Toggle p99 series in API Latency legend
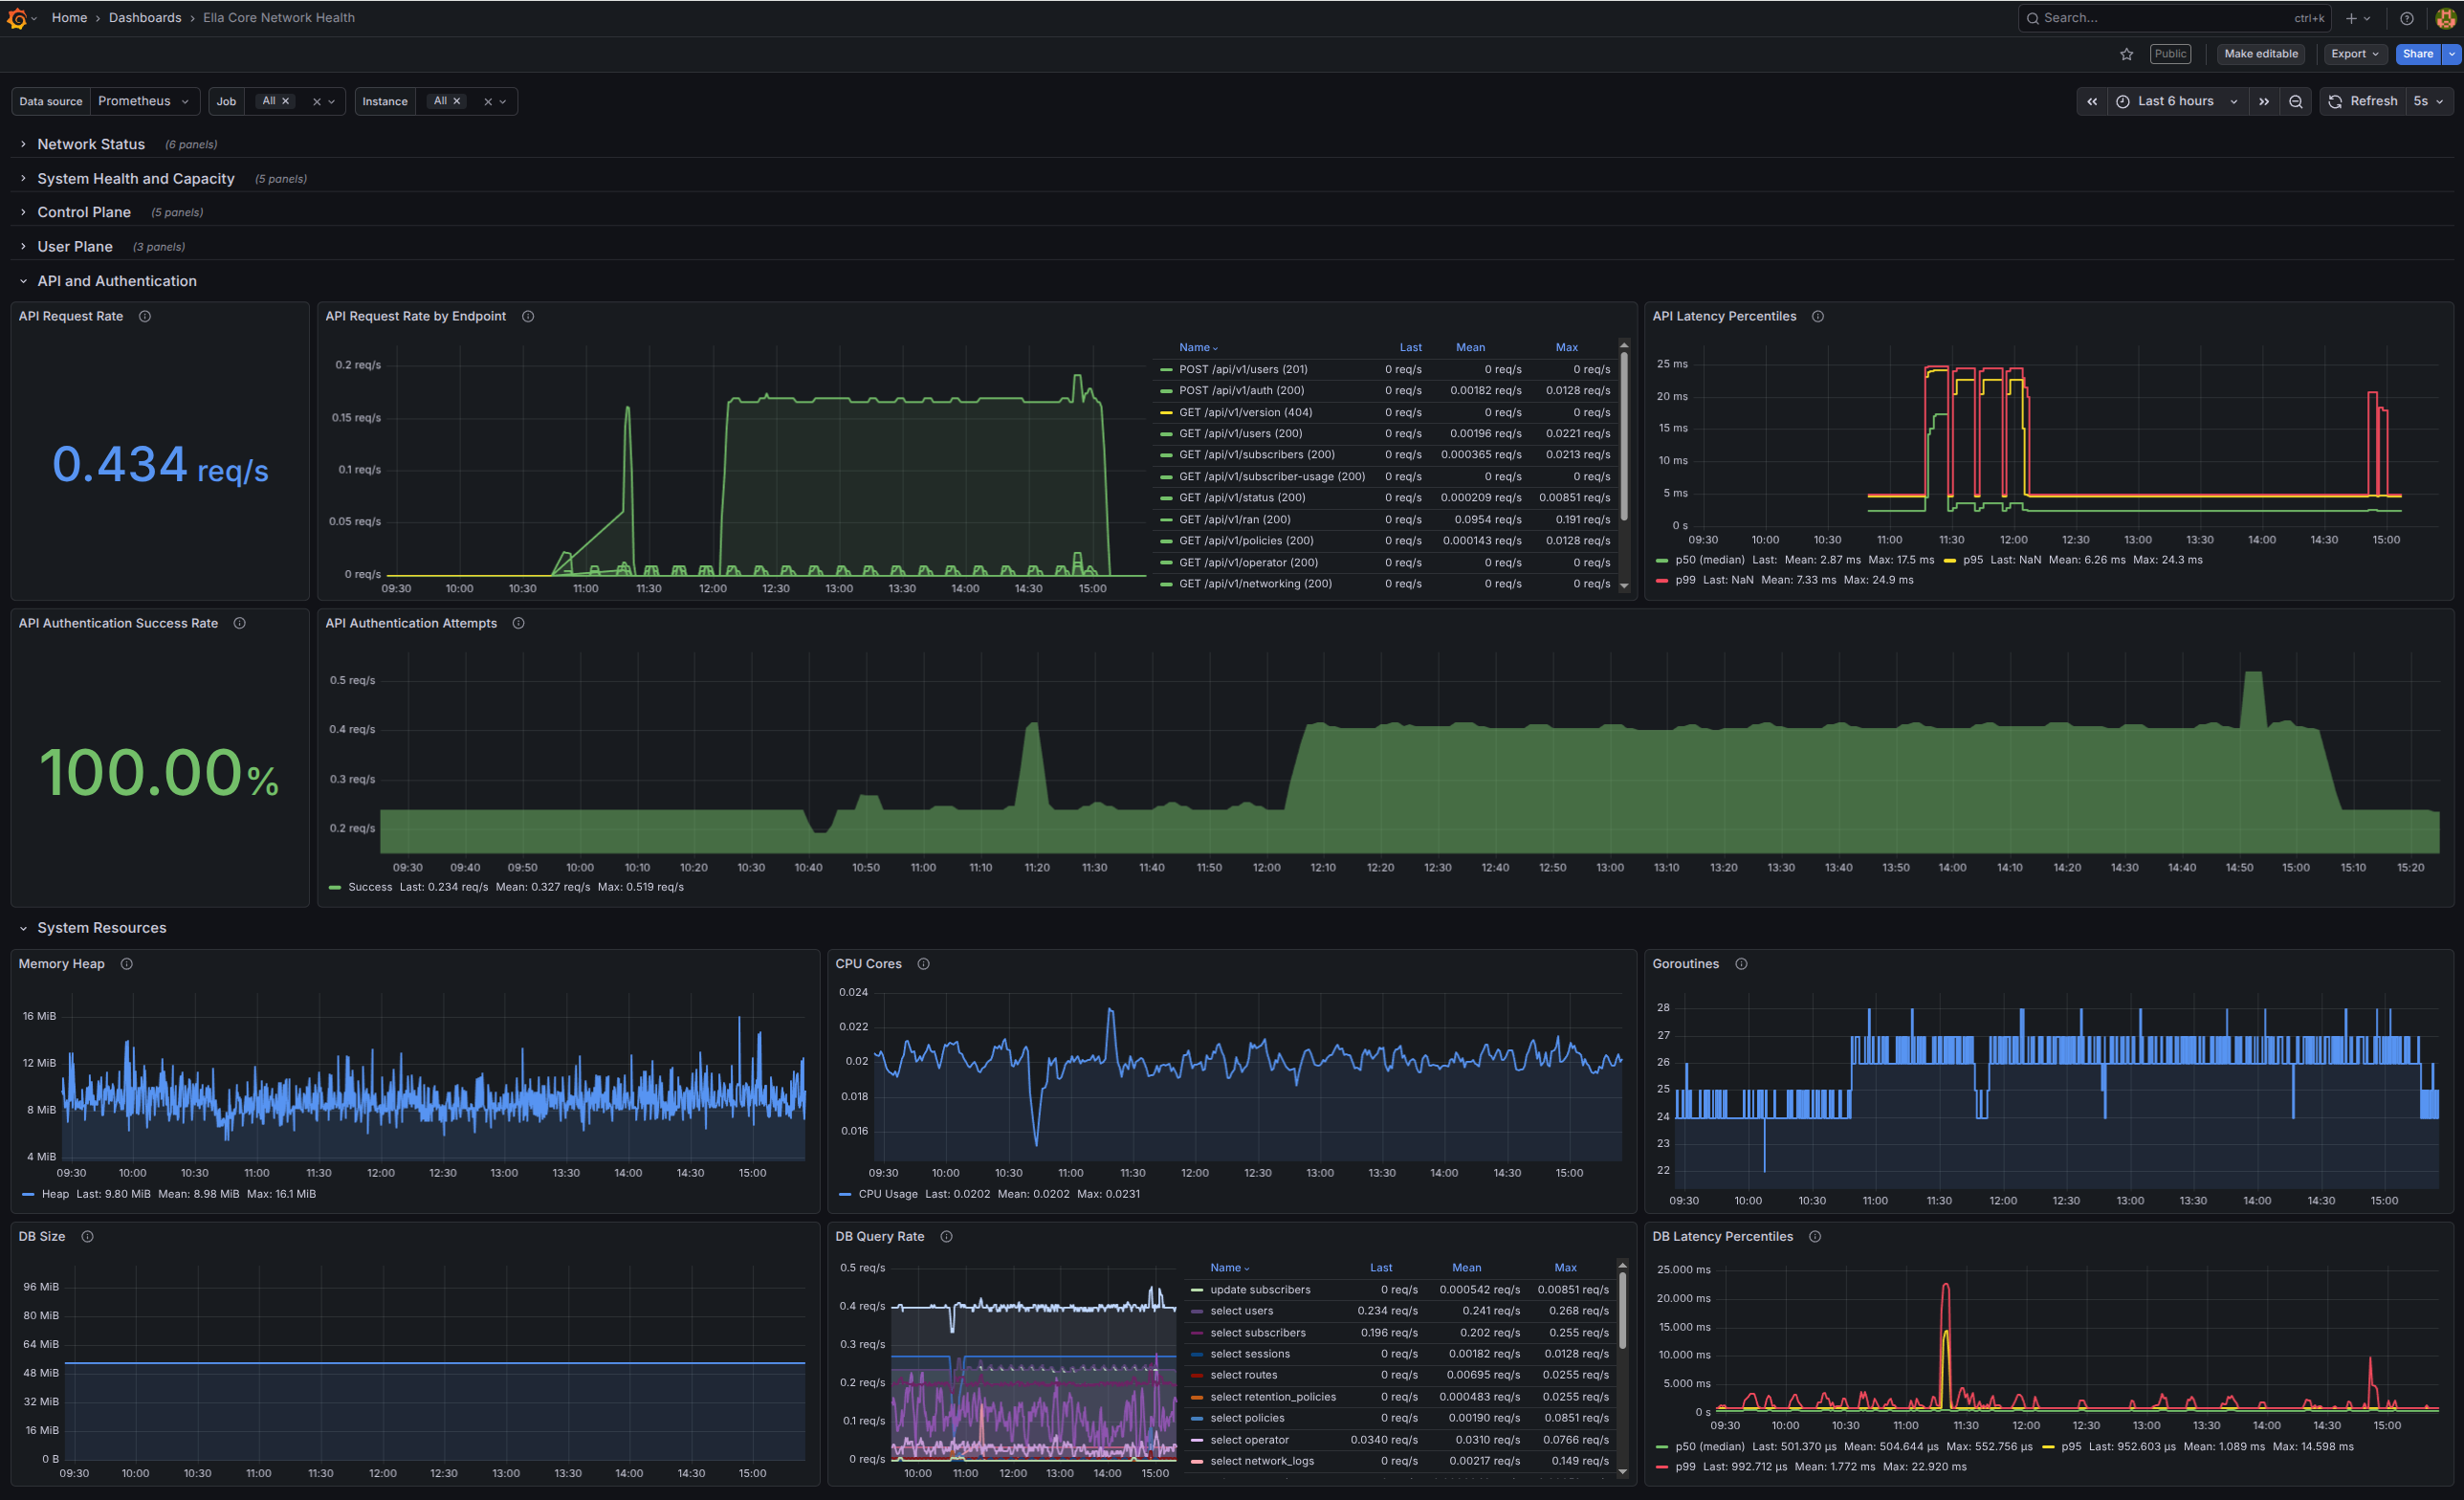Screen dimensions: 2464x1500 [1685, 580]
